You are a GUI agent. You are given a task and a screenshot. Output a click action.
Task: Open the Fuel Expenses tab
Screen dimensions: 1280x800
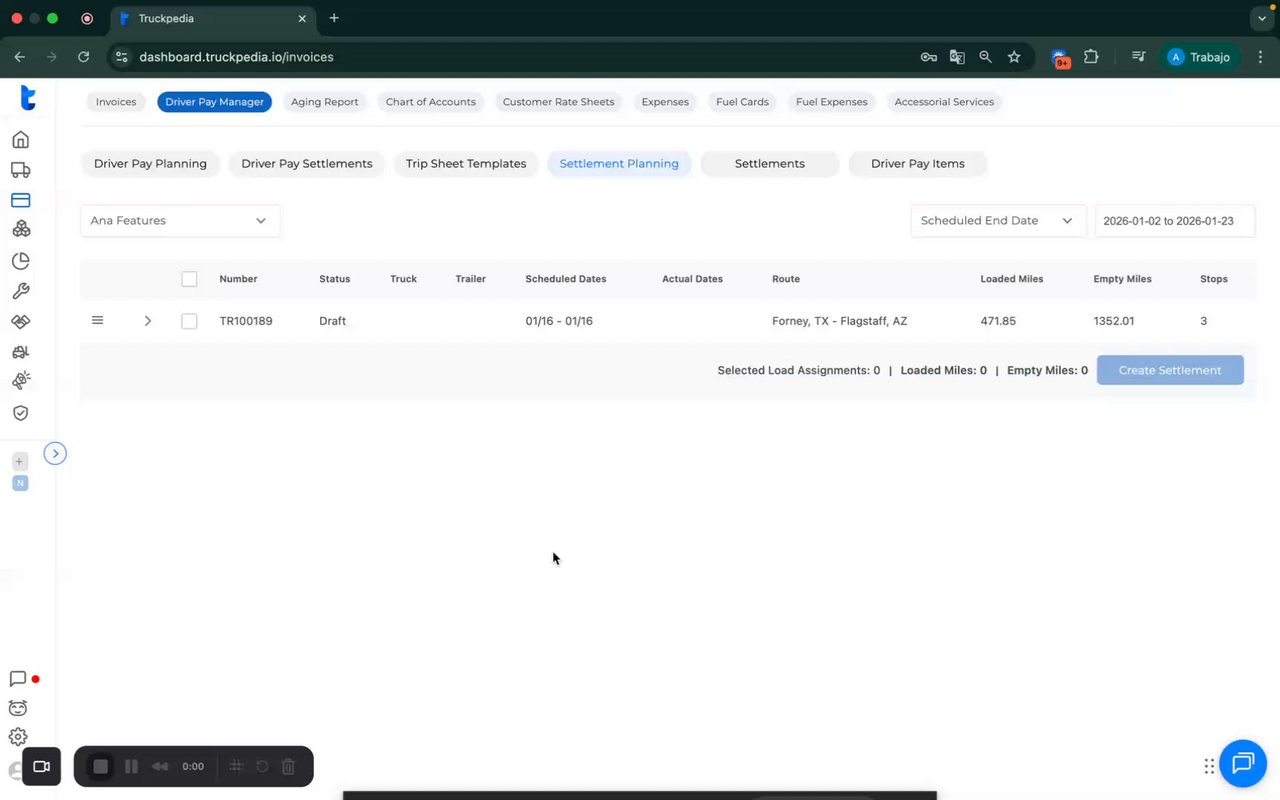pos(831,102)
